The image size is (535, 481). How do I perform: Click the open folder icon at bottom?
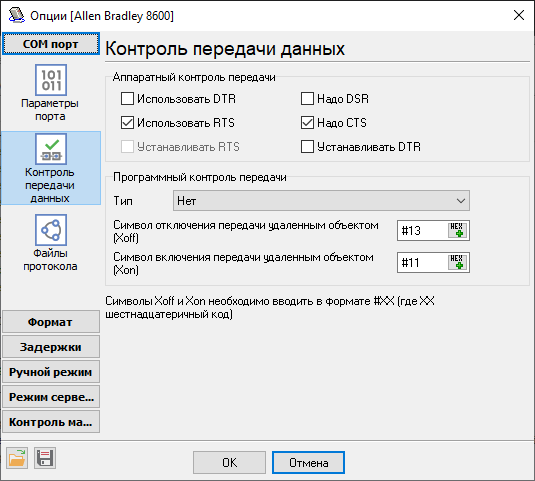pos(17,458)
